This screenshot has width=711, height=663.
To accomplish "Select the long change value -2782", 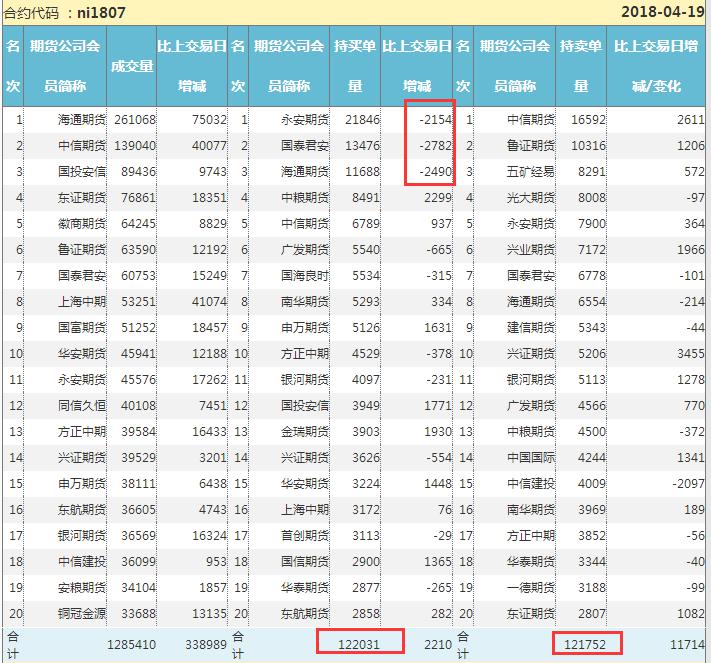I will [x=435, y=146].
